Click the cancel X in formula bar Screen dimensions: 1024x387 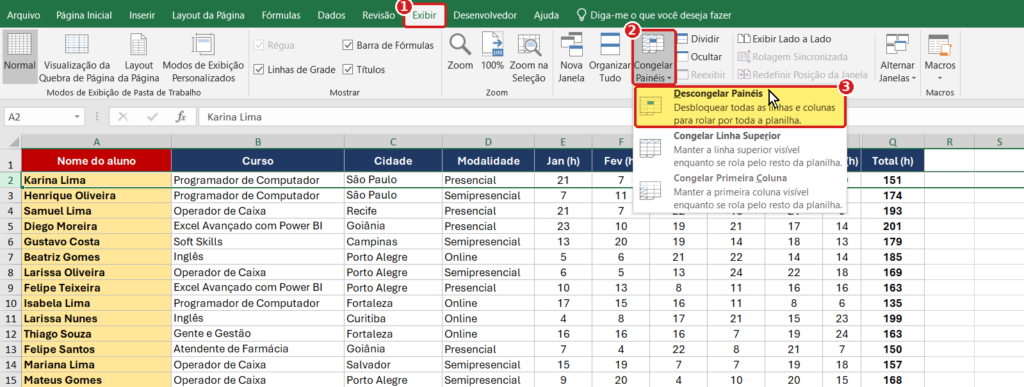pyautogui.click(x=123, y=117)
